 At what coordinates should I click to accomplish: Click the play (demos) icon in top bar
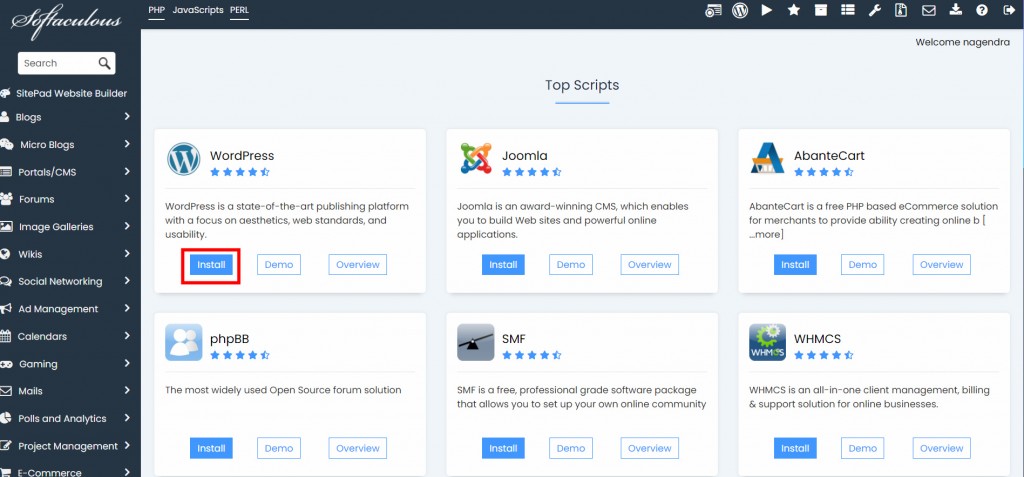[767, 10]
